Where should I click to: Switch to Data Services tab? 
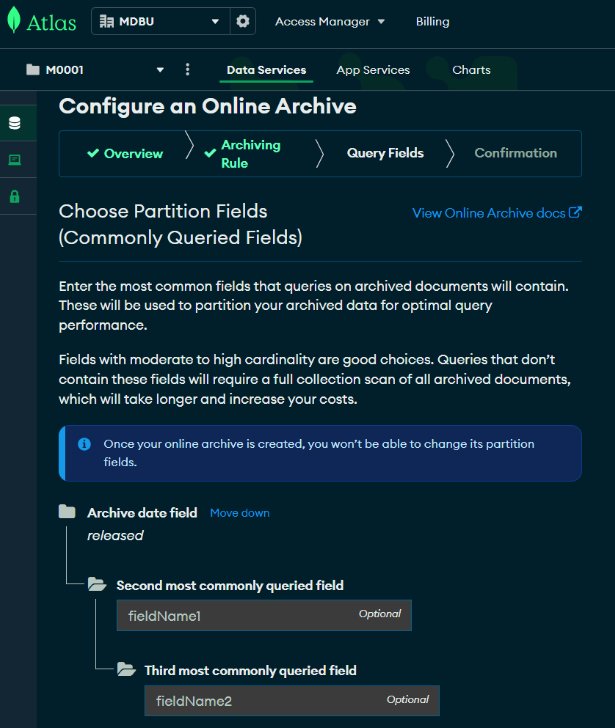(x=266, y=70)
